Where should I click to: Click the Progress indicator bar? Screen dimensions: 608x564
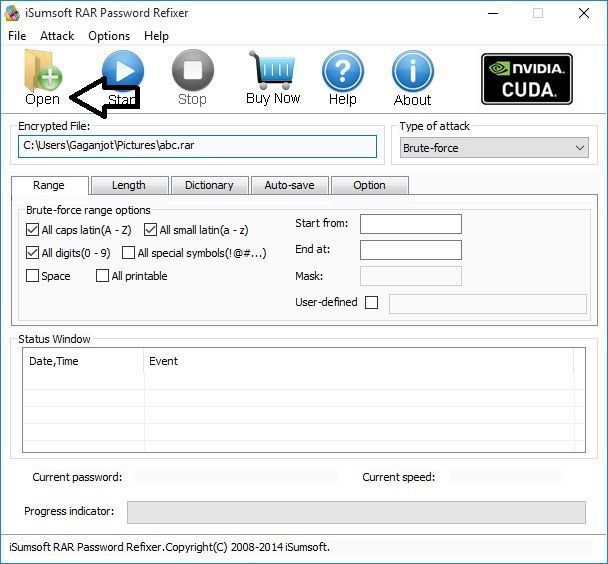[356, 512]
